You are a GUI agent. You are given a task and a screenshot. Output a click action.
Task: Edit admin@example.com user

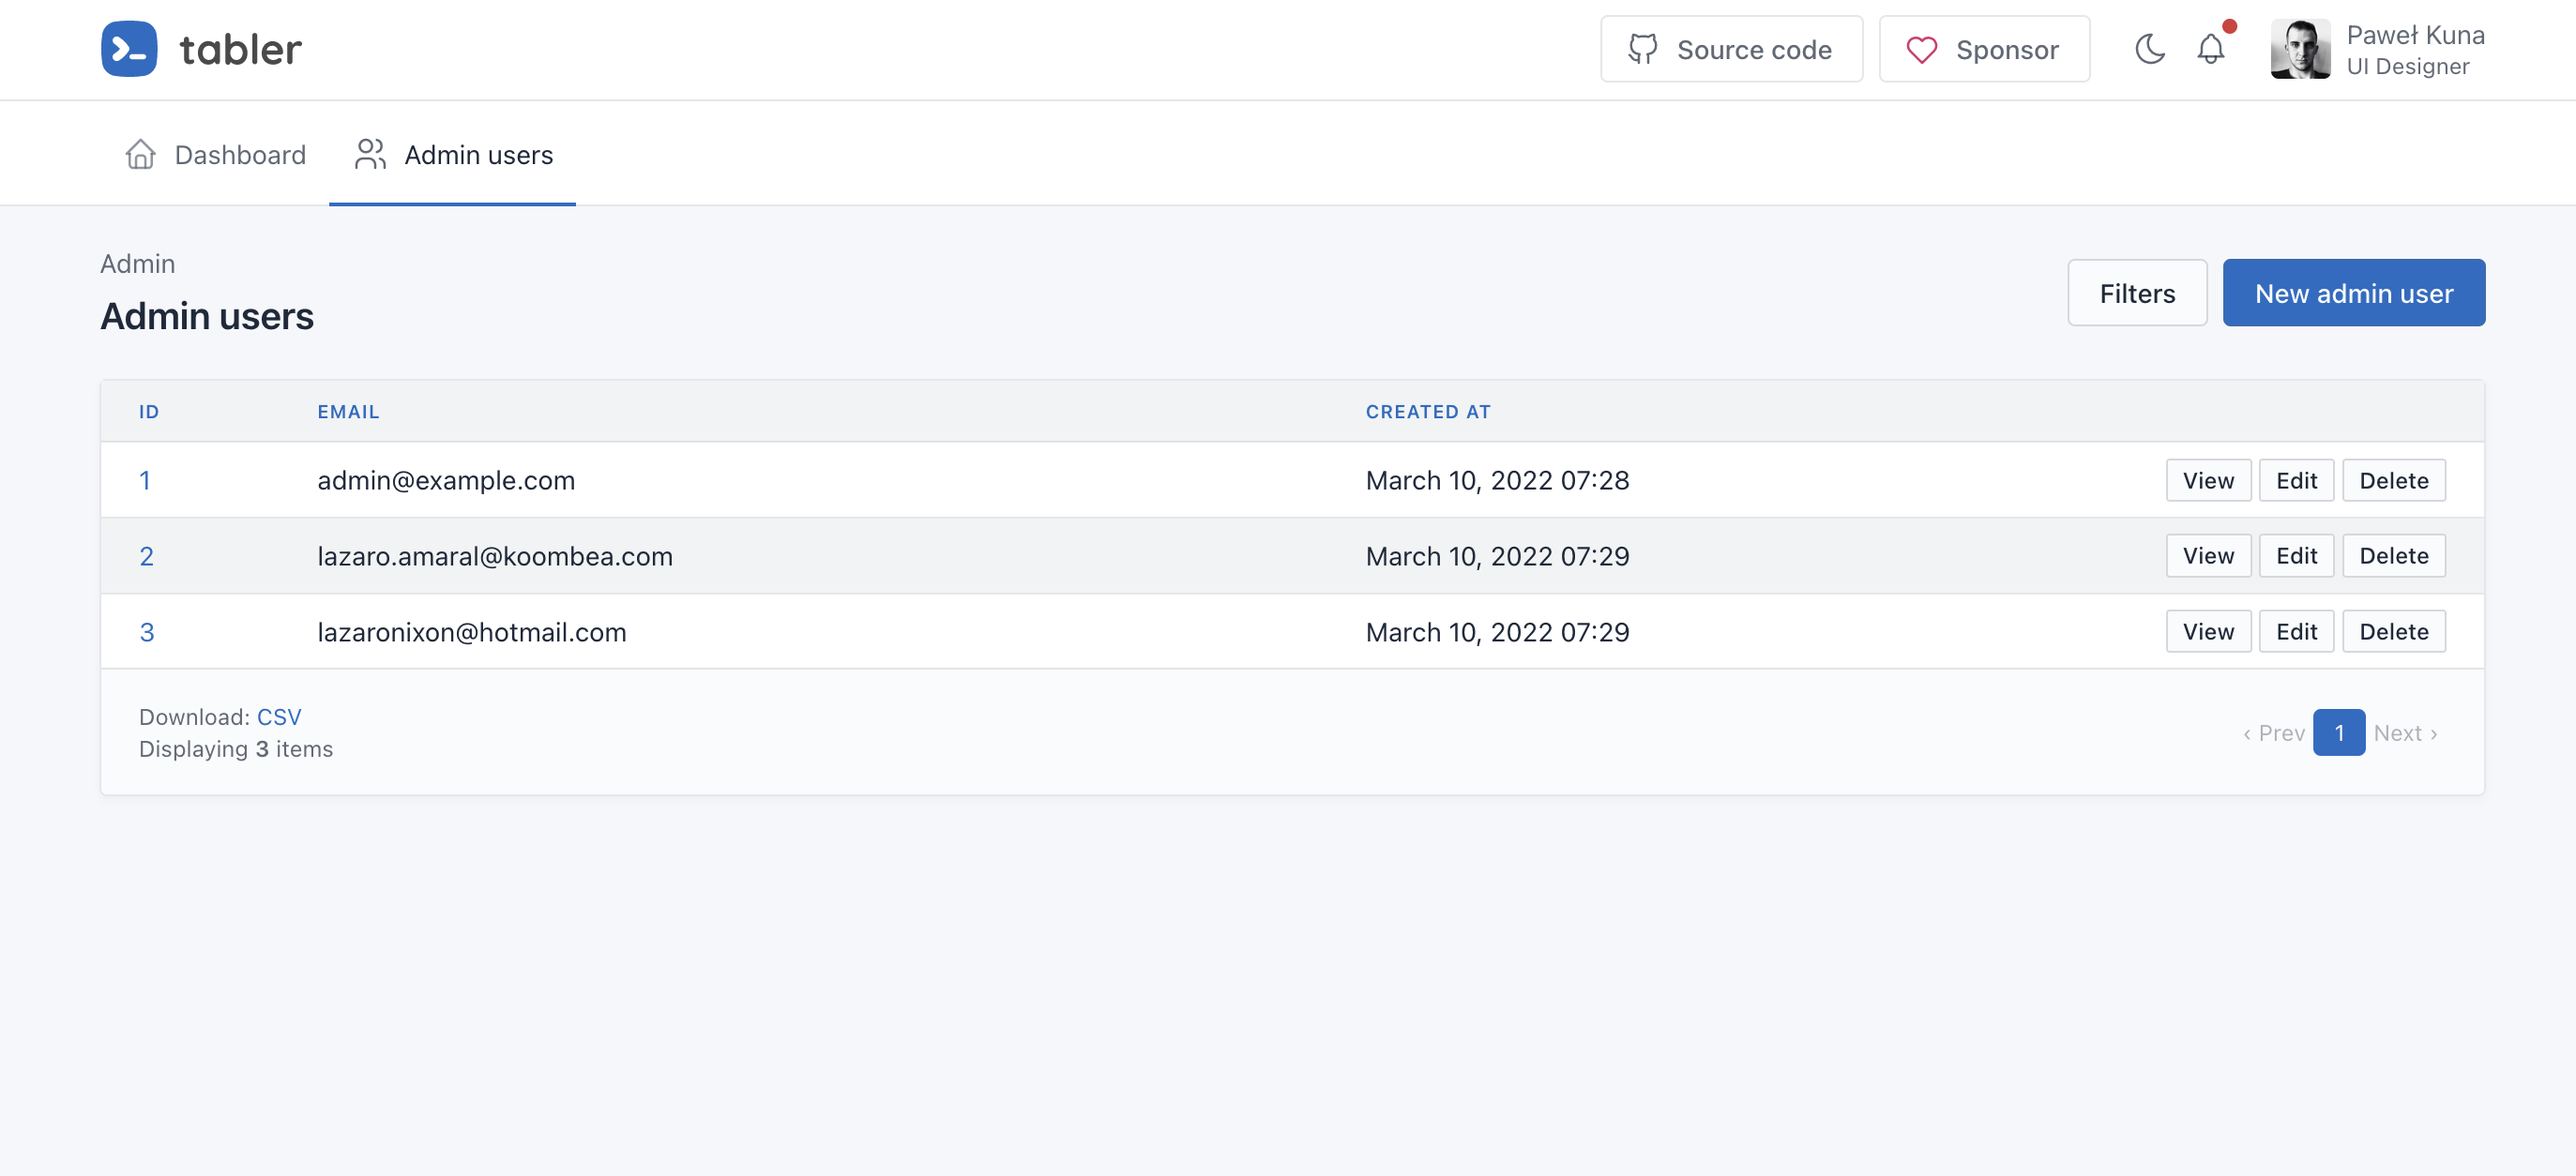point(2296,481)
